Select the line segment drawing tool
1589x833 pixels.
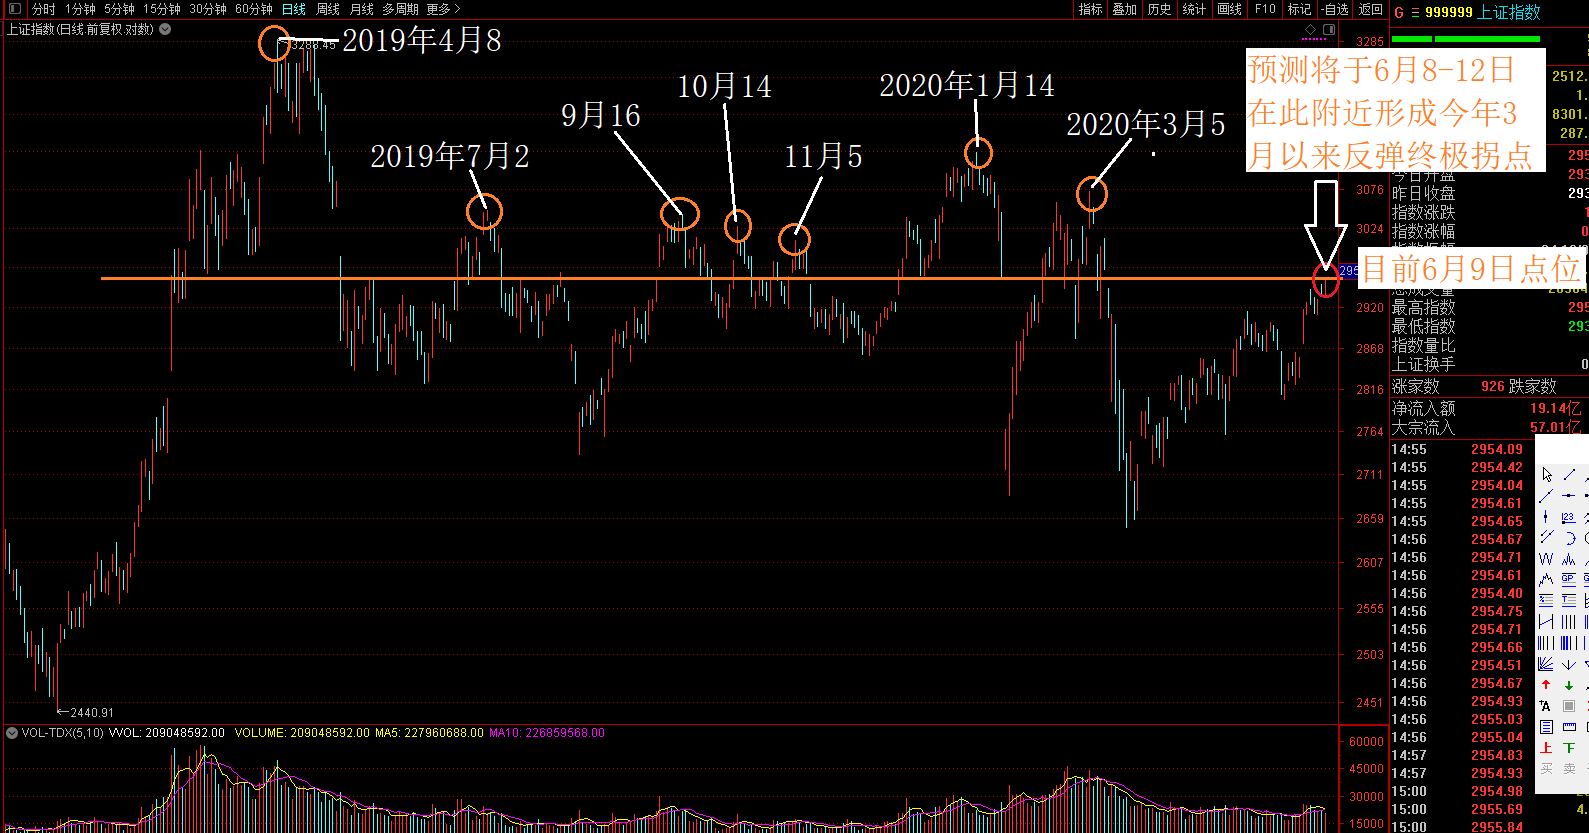pos(1569,475)
